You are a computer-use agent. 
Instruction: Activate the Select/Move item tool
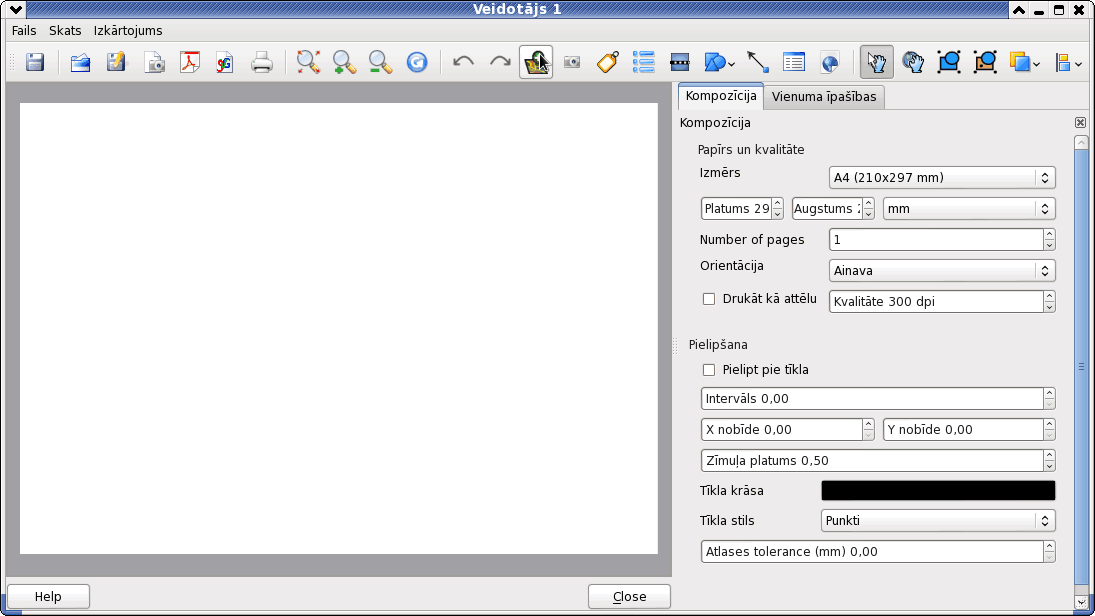tap(876, 63)
